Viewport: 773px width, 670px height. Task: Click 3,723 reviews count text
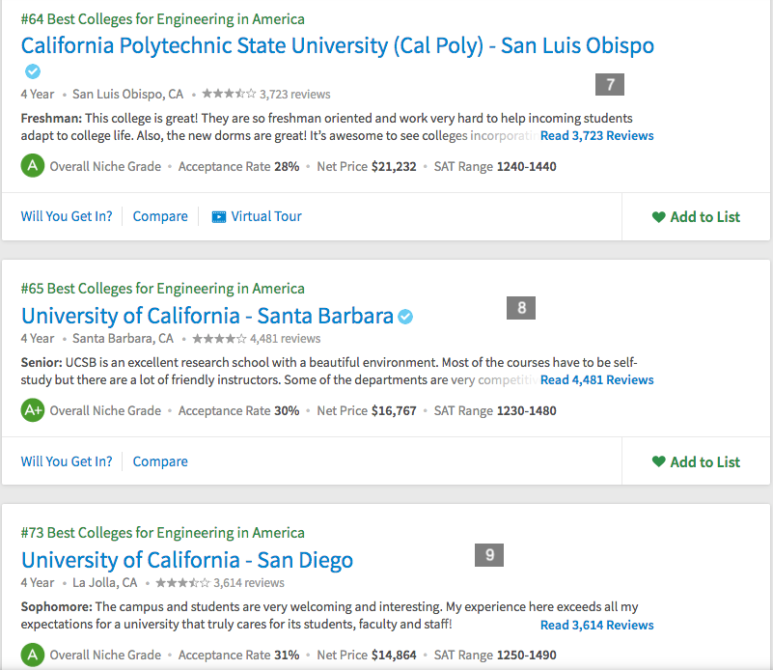295,94
